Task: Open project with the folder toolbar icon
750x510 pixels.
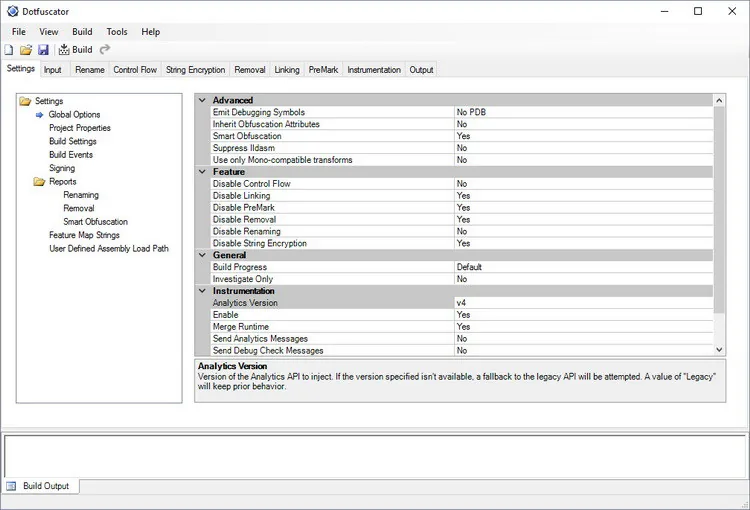Action: 26,50
